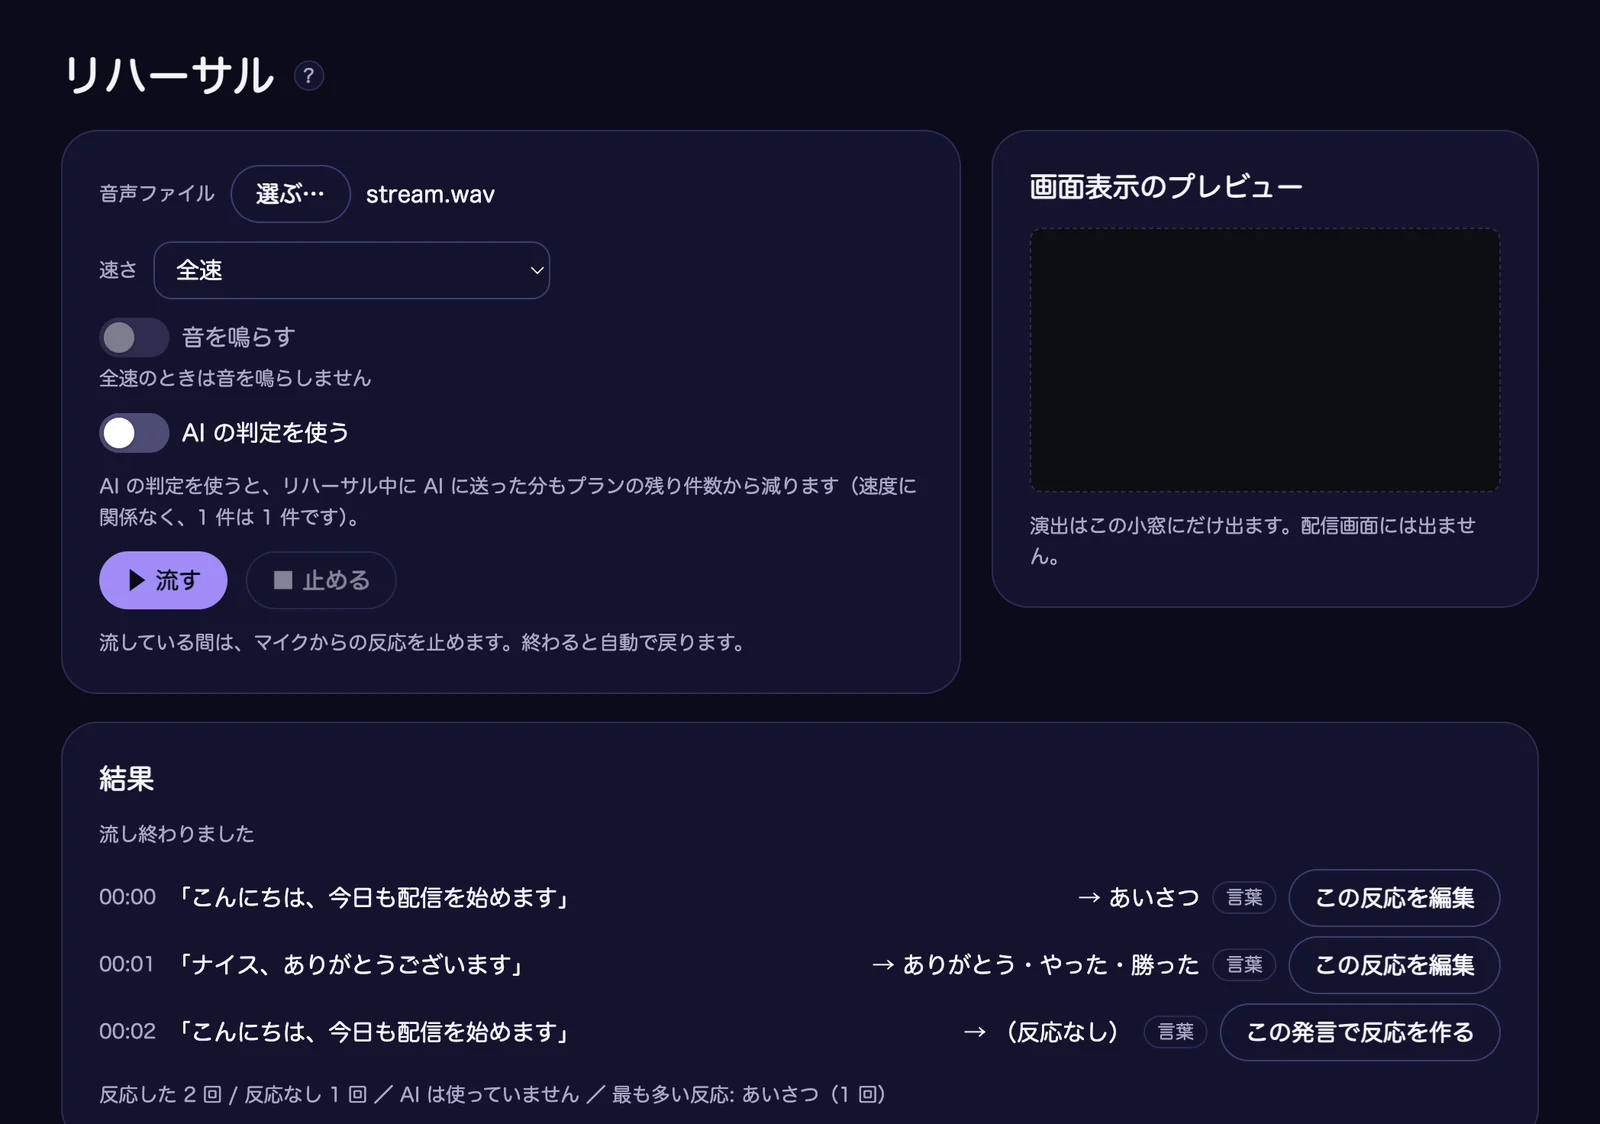Click the stream.wav file name
The width and height of the screenshot is (1600, 1124).
(430, 194)
